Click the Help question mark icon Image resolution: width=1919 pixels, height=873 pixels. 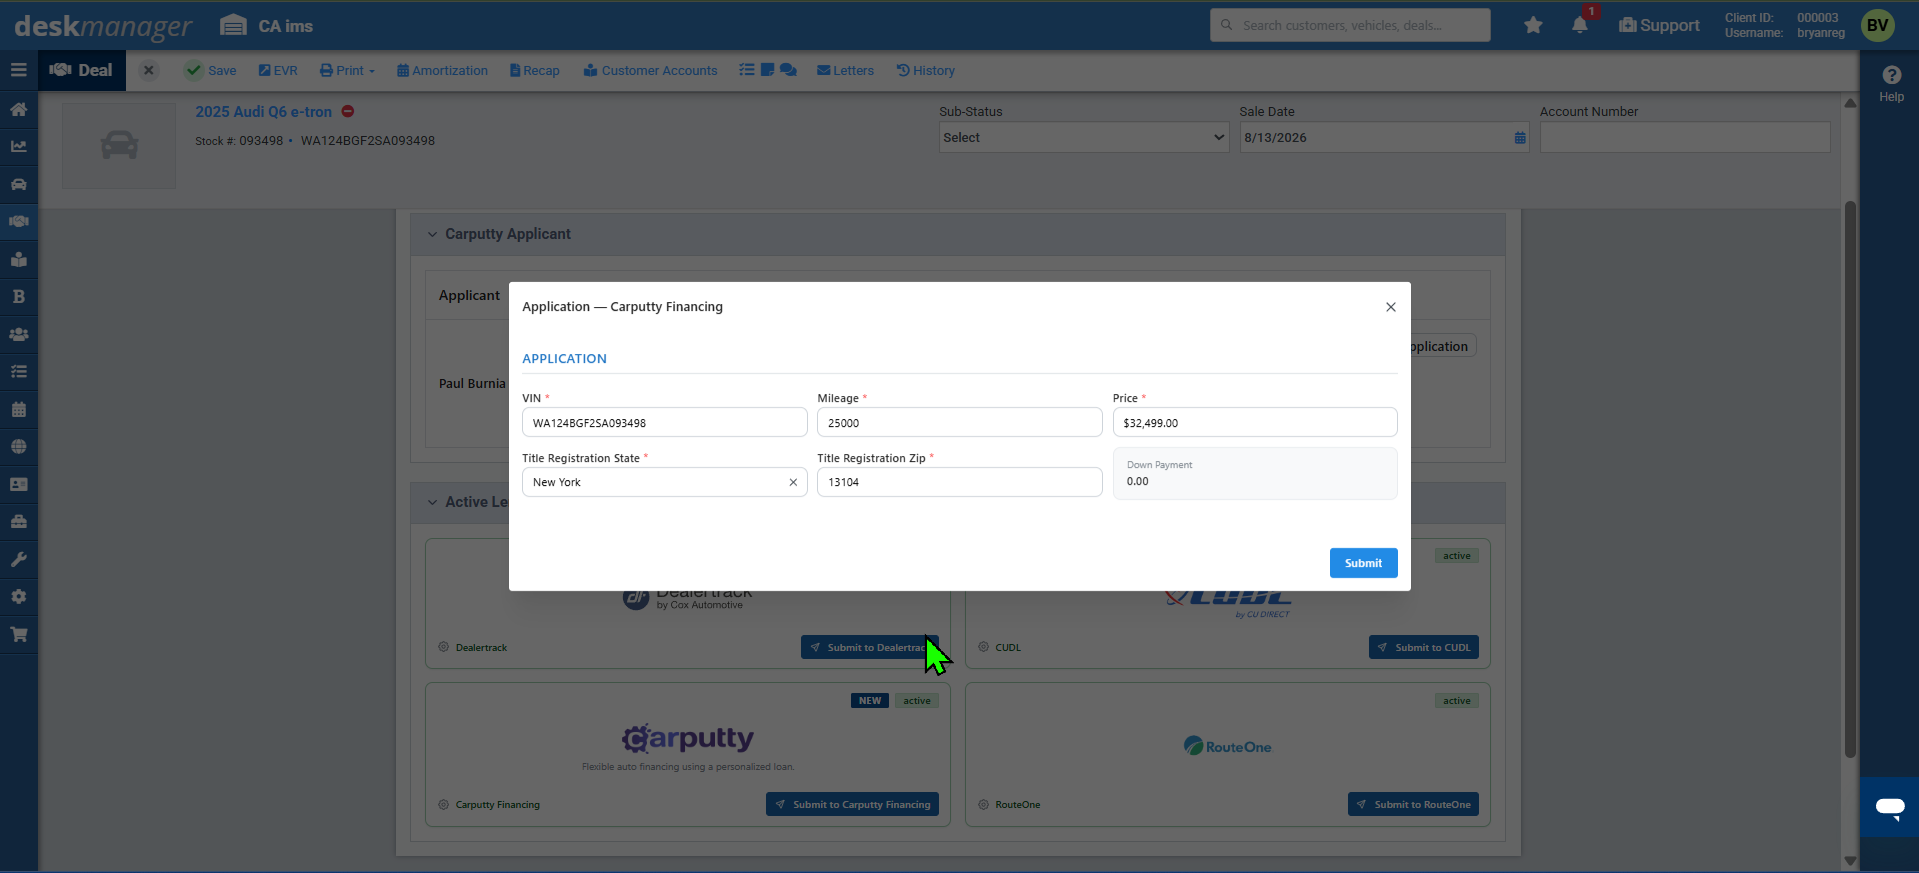pos(1891,75)
